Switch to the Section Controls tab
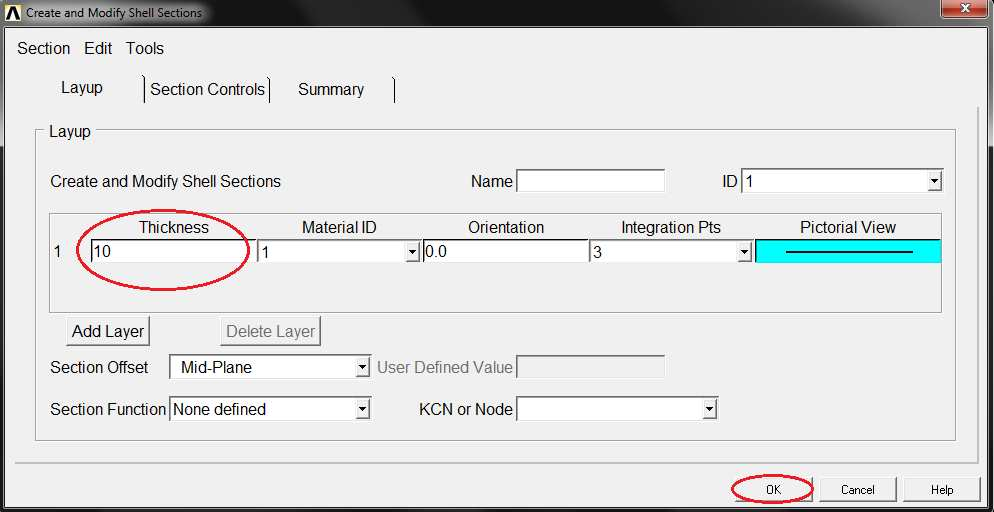Image resolution: width=994 pixels, height=512 pixels. [207, 89]
